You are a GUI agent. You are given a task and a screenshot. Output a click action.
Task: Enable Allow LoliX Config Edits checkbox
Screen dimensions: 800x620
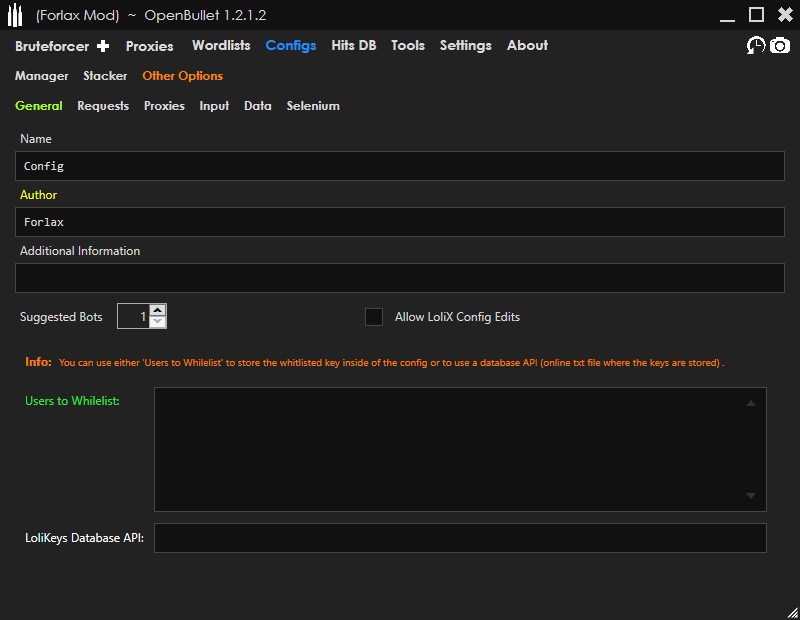pyautogui.click(x=374, y=317)
